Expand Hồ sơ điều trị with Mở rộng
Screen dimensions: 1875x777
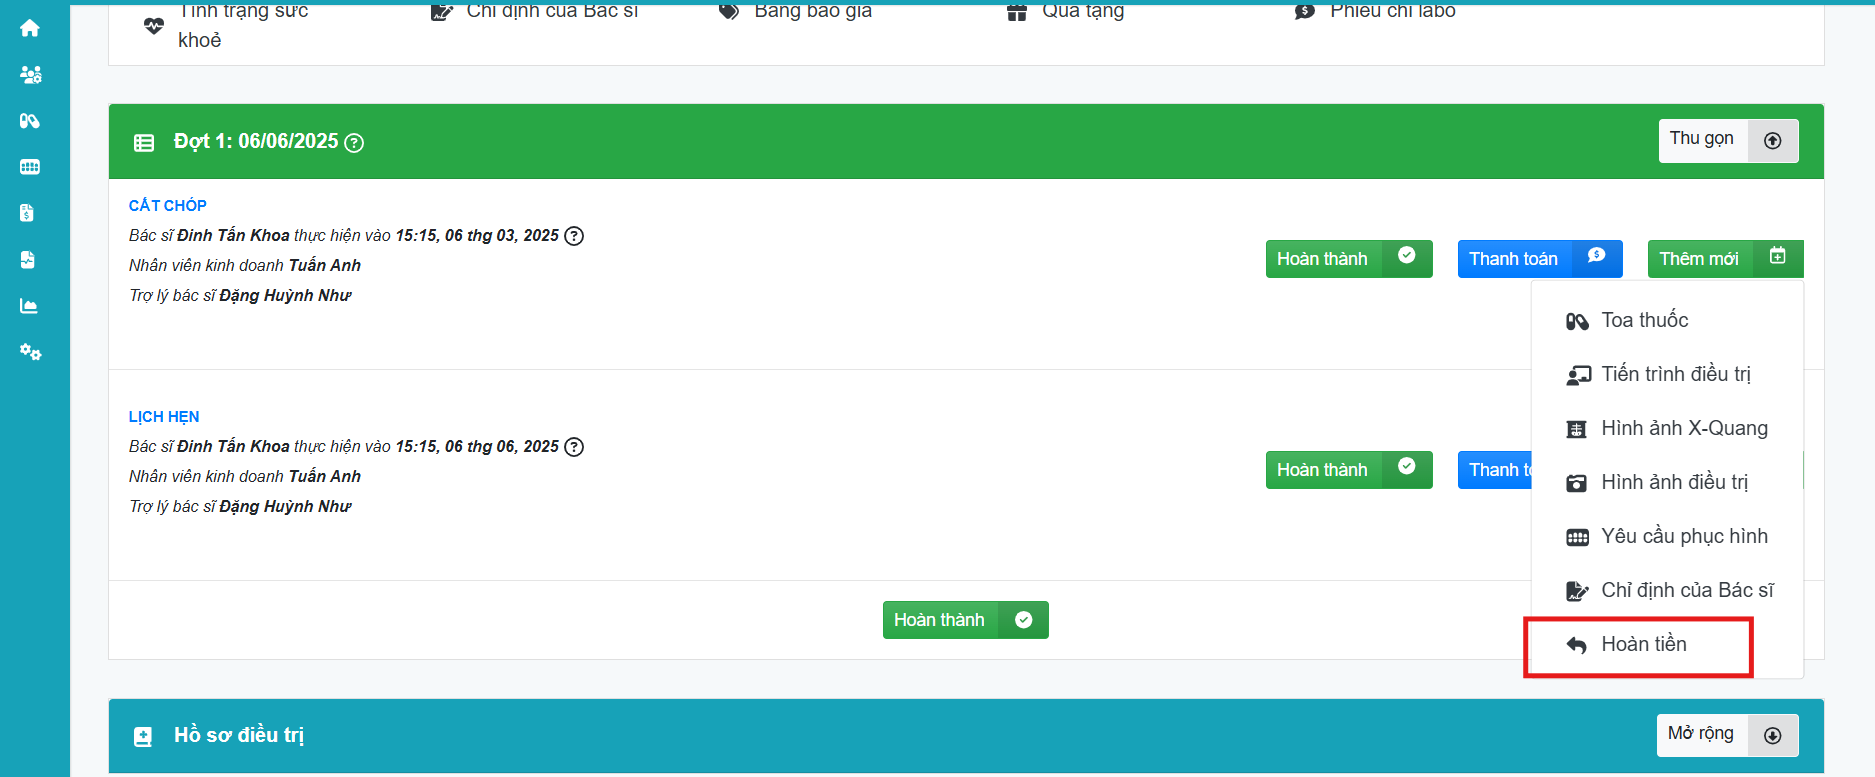(1726, 735)
